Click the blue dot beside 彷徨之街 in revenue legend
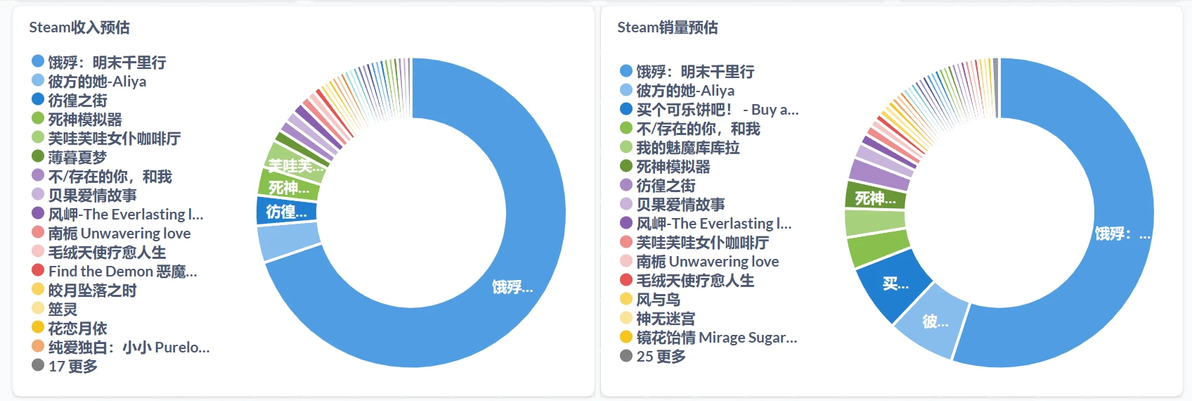Screen dimensions: 1192x401 point(38,100)
